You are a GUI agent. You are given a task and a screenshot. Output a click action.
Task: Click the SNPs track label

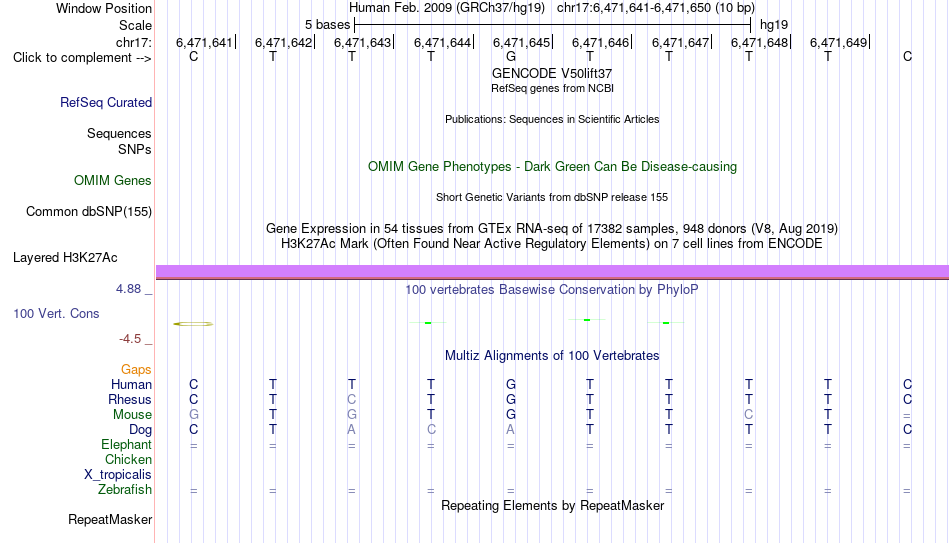(135, 149)
